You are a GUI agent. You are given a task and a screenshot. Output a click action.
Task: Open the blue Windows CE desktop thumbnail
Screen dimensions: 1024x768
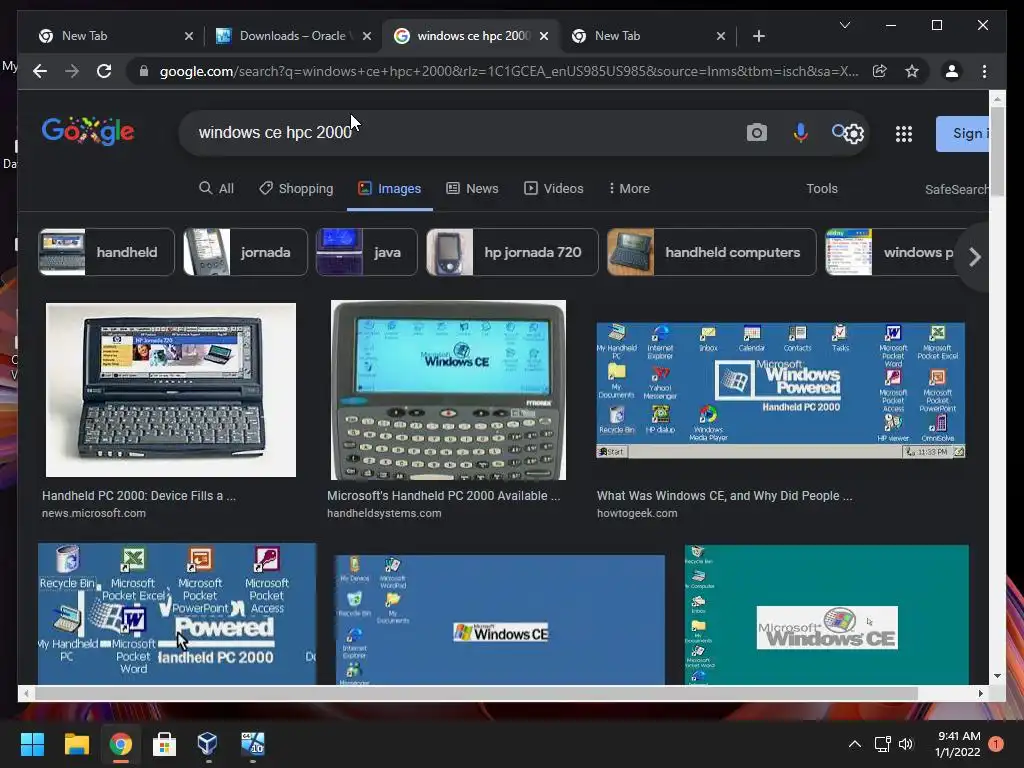tap(500, 619)
